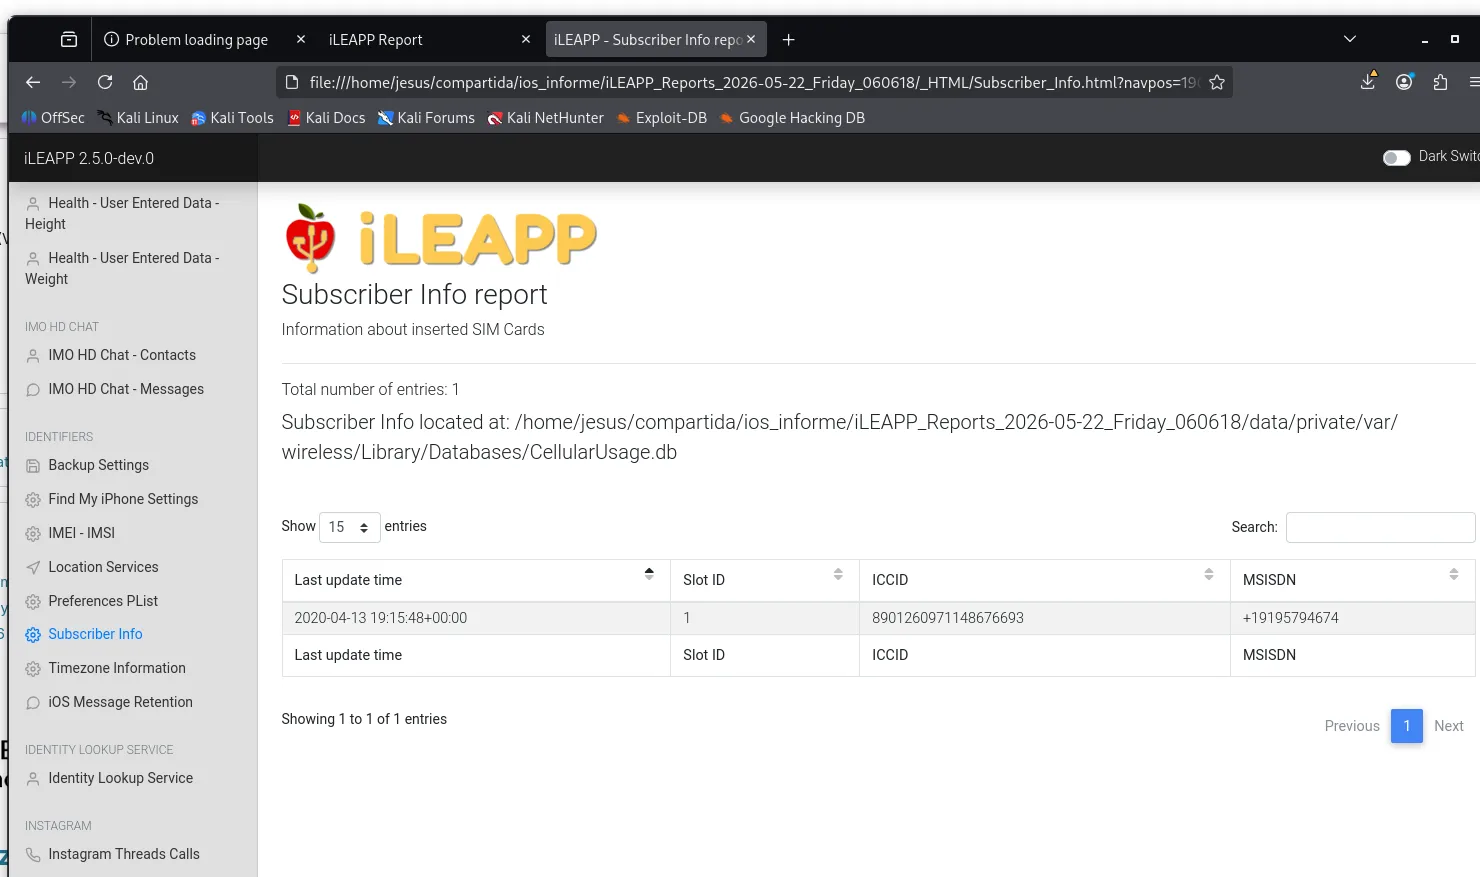Screen dimensions: 1480x877
Task: Click the Next pagination button
Action: pos(1448,726)
